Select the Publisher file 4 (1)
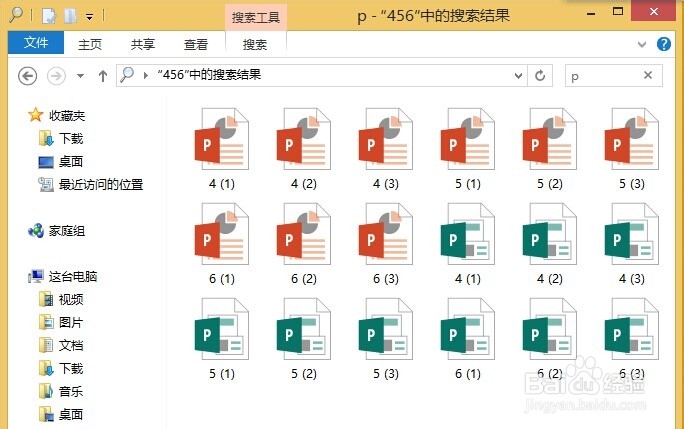 (468, 244)
